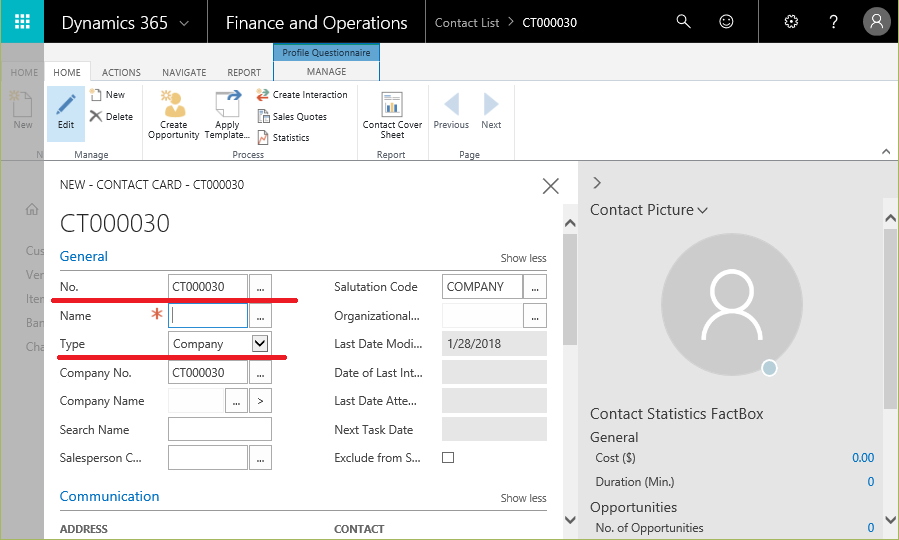Open the app launcher waffle icon
The image size is (899, 540).
pos(22,22)
